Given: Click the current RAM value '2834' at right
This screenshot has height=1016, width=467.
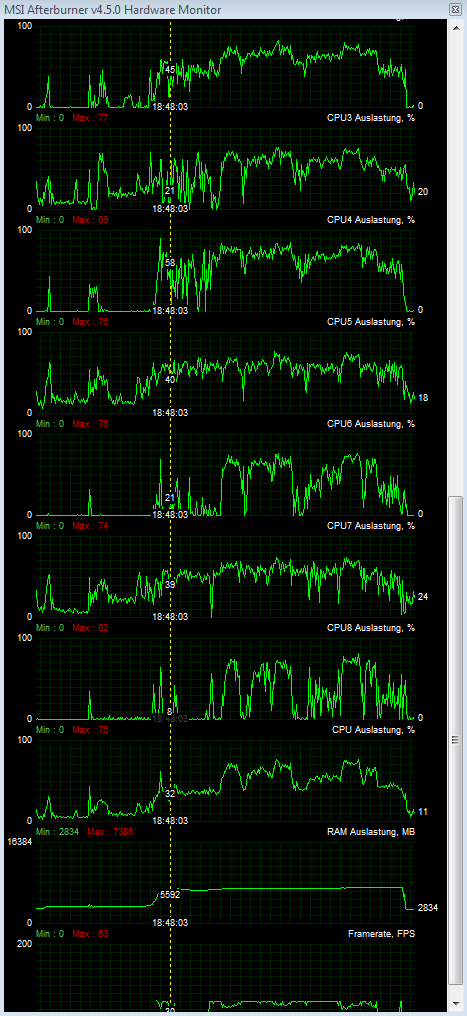Looking at the screenshot, I should coord(427,908).
